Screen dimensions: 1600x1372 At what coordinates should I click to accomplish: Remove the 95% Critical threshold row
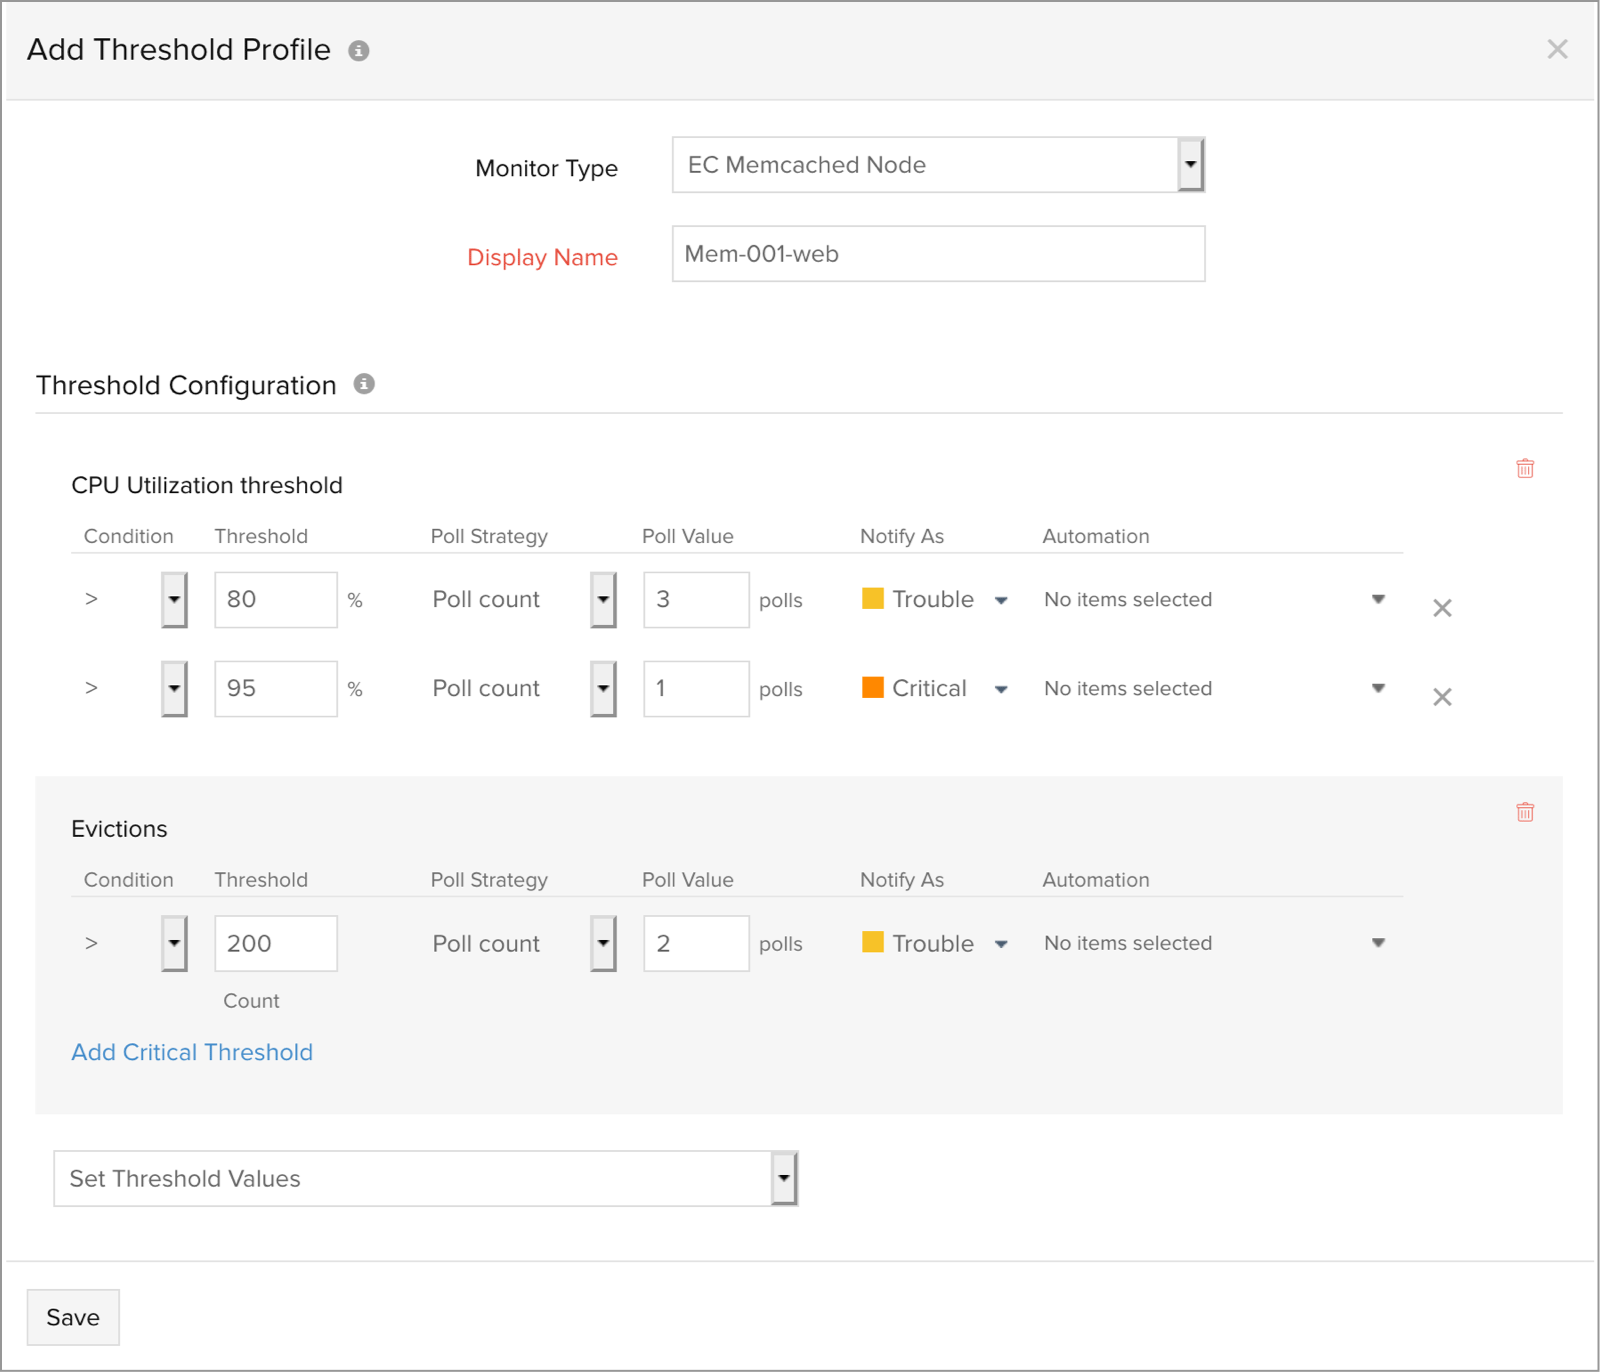point(1442,696)
